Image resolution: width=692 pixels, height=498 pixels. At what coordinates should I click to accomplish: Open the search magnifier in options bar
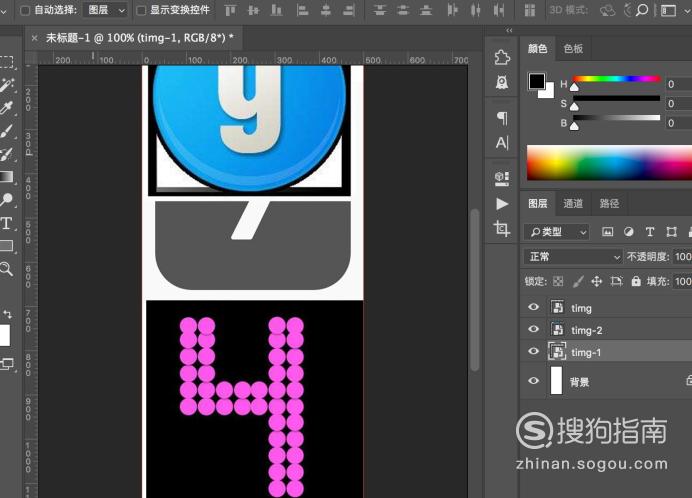click(642, 10)
